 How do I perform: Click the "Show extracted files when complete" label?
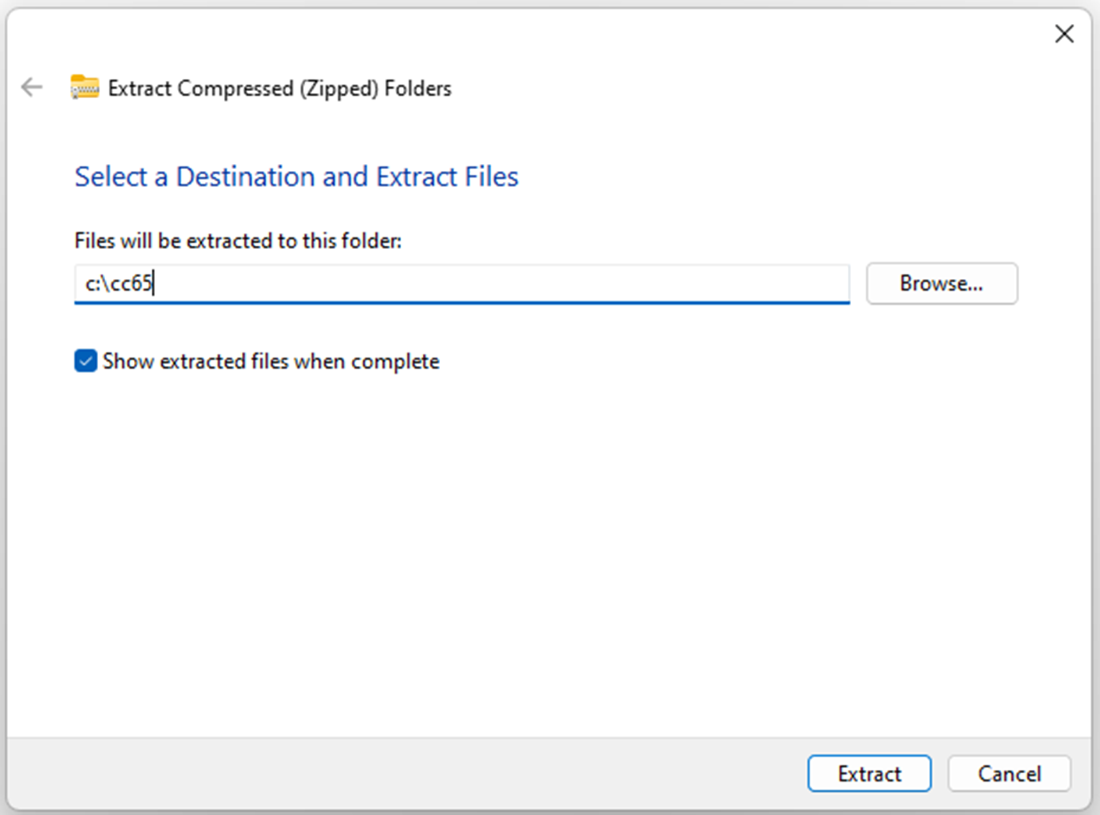(271, 361)
